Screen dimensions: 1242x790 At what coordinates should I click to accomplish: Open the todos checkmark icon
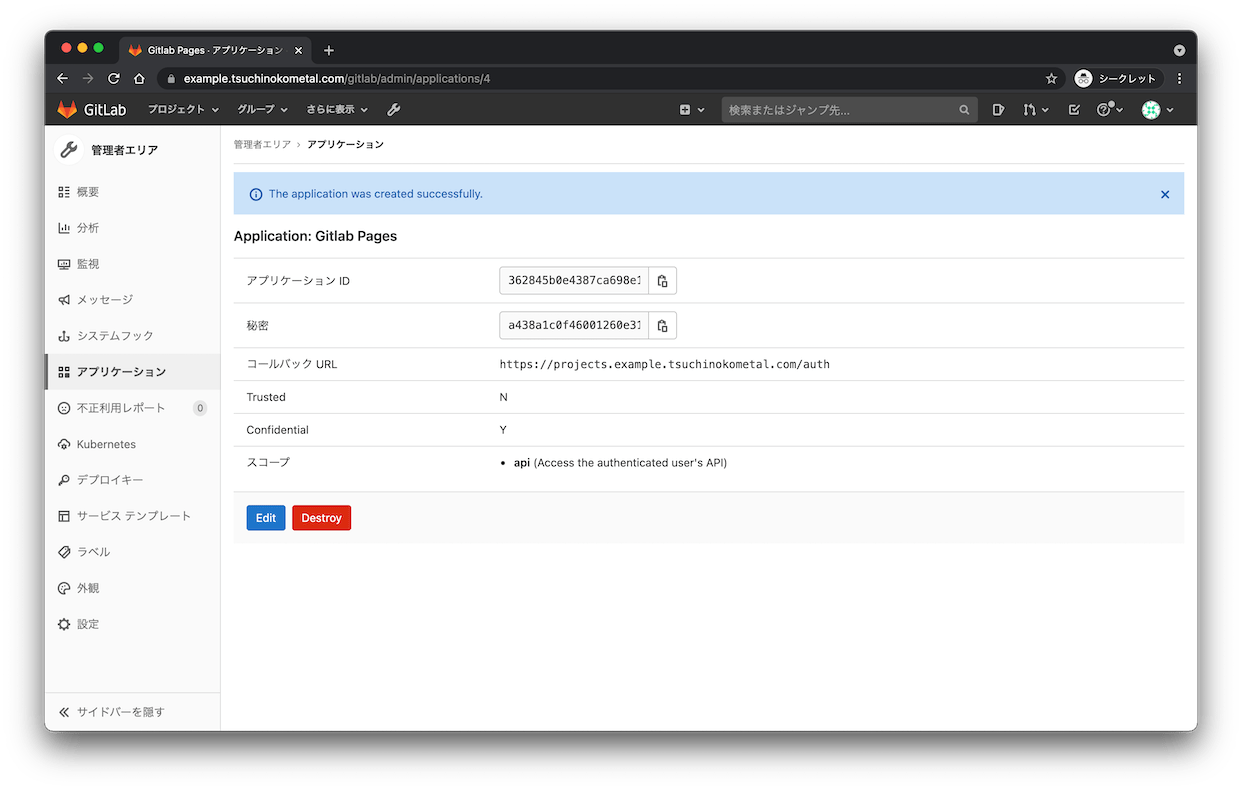coord(1074,109)
